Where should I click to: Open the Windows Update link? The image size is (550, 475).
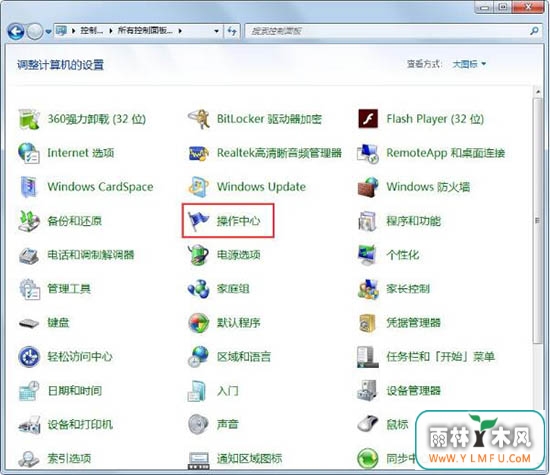(x=261, y=187)
